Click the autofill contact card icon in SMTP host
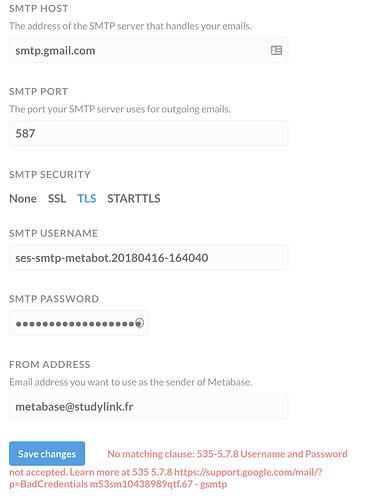The height and width of the screenshot is (500, 368). 276,50
